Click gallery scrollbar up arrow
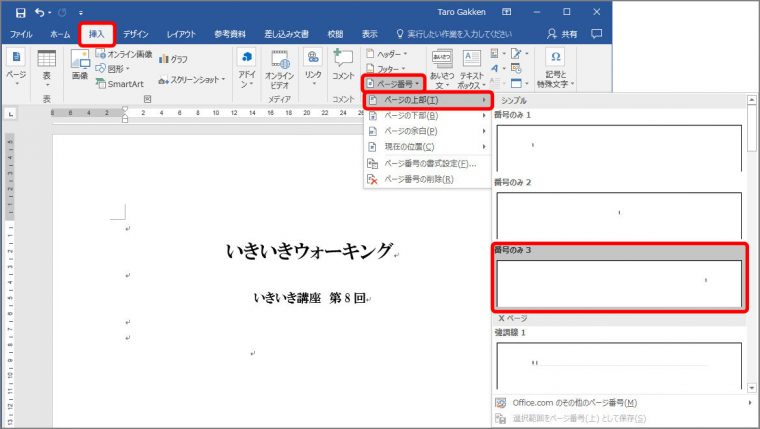 (x=752, y=100)
